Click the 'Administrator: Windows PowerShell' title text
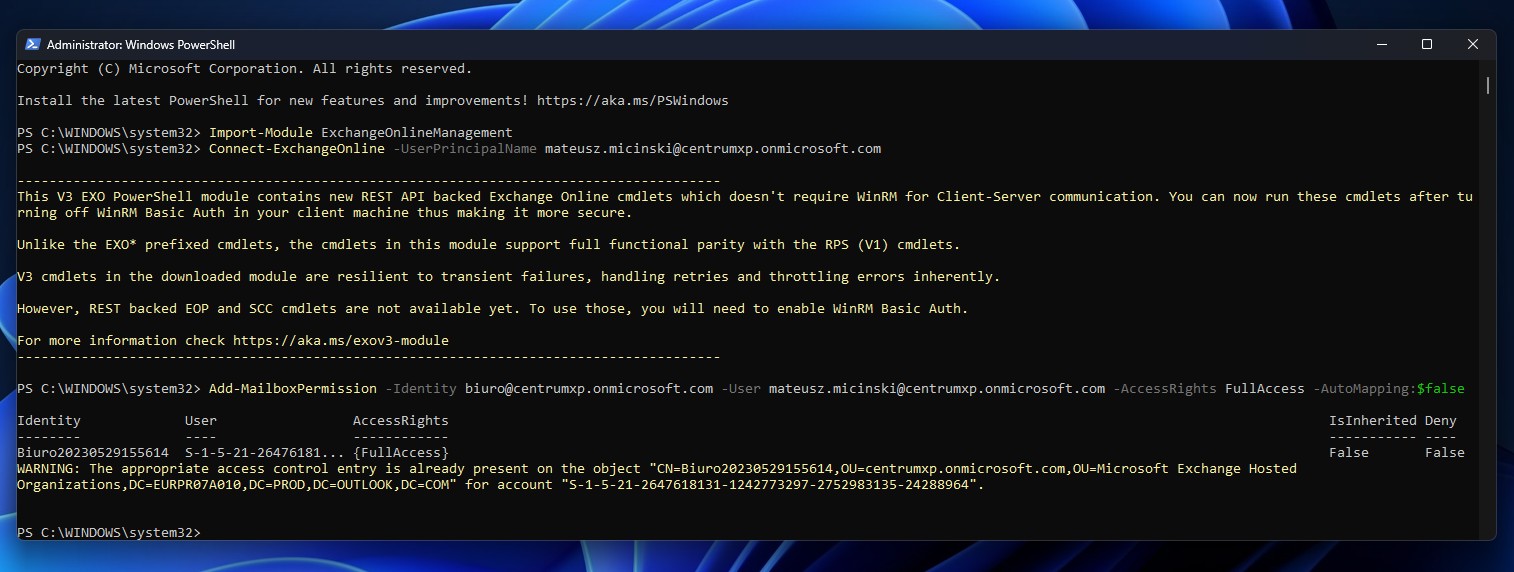 [141, 44]
